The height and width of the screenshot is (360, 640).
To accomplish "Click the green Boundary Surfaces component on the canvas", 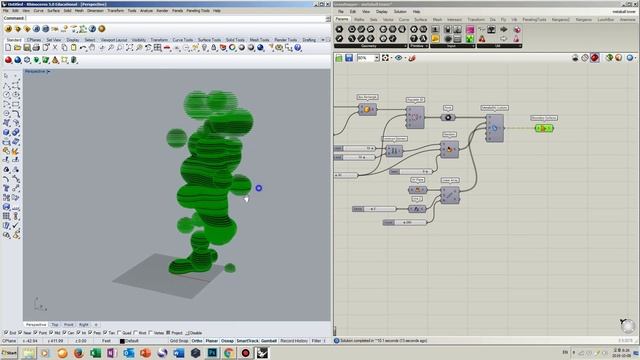I will [544, 128].
